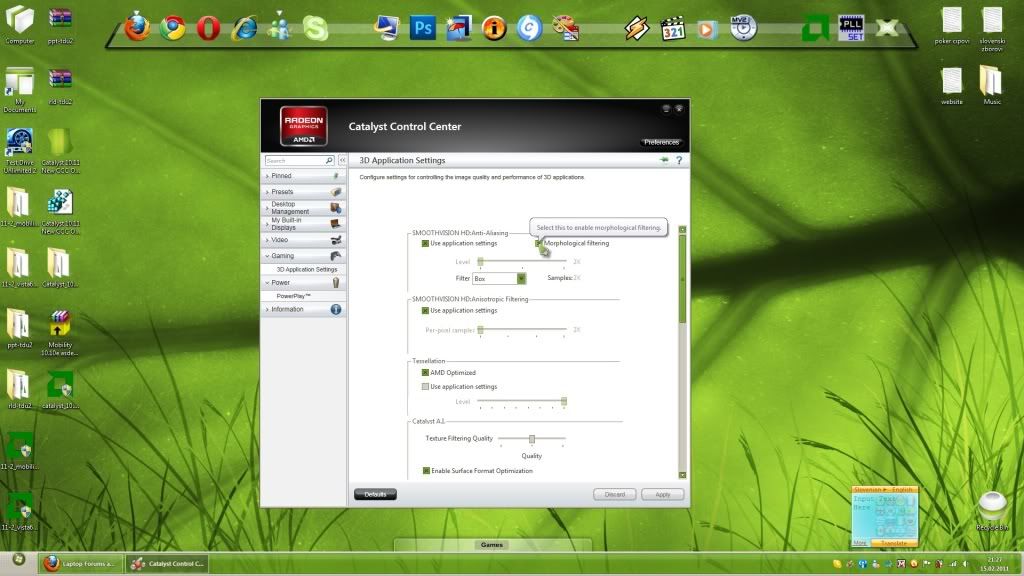1024x576 pixels.
Task: Launch Firefox from the top dock
Action: click(x=137, y=27)
